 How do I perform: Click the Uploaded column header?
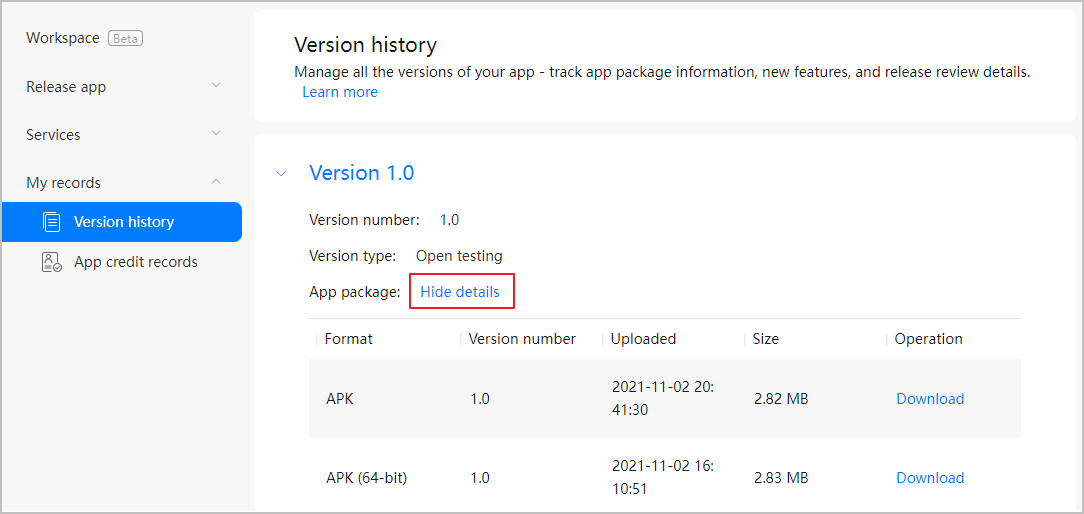point(643,339)
